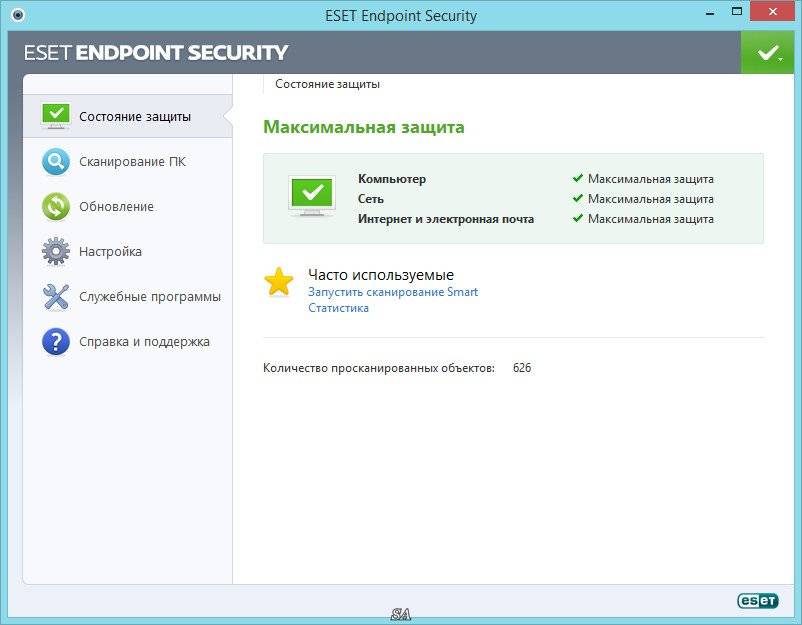Click Максимальная защита status in Сеть row
The height and width of the screenshot is (625, 802).
[x=651, y=199]
